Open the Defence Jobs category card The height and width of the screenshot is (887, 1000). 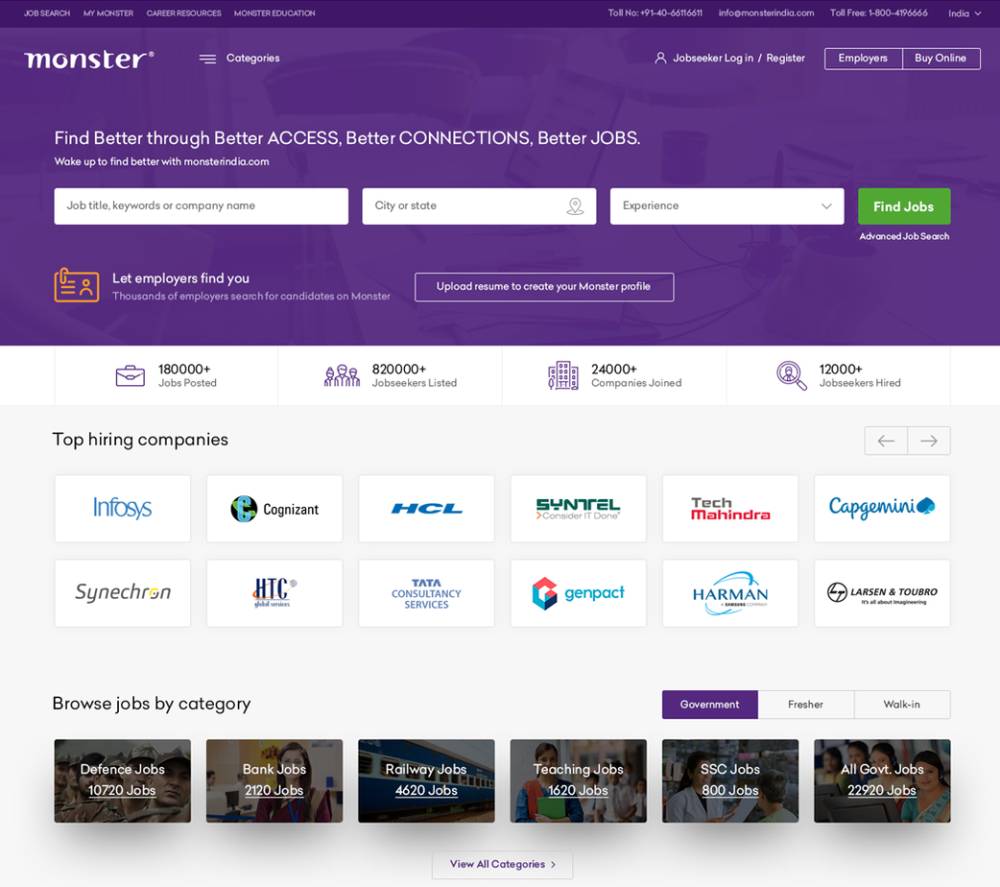(122, 781)
